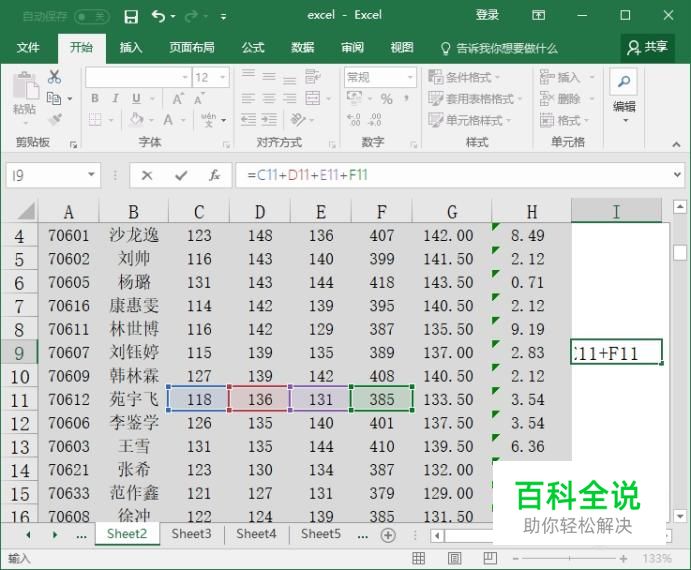Switch to the 审阅 ribbon tab
The height and width of the screenshot is (570, 691).
(352, 47)
